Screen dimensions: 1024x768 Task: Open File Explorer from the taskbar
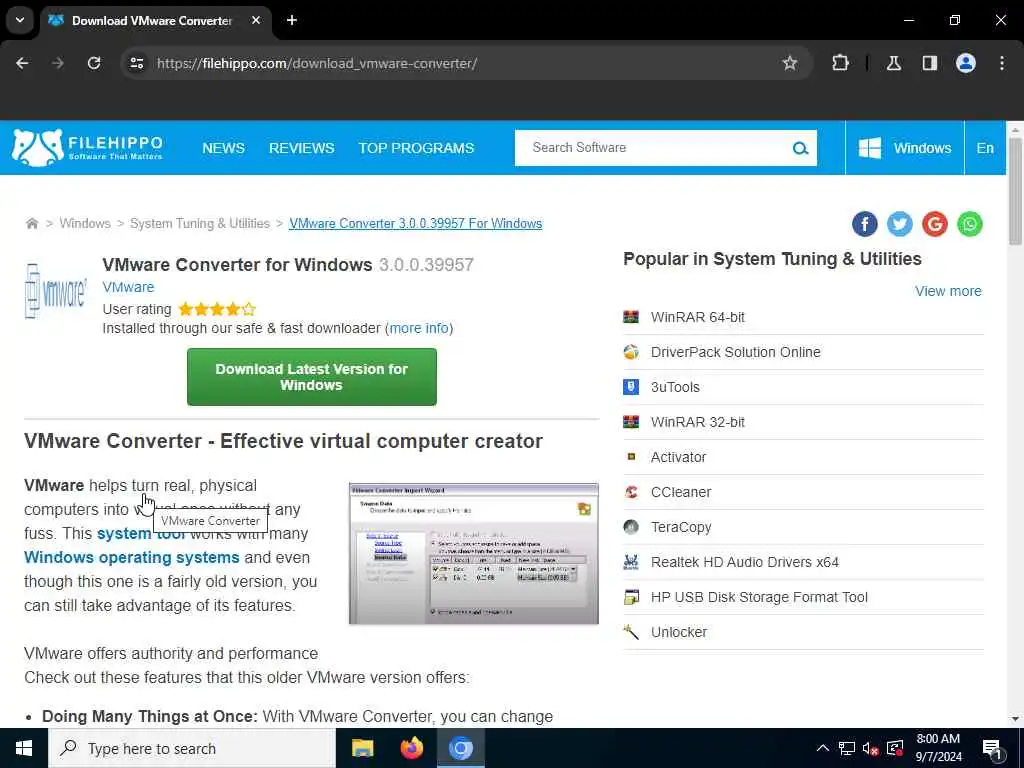[x=362, y=748]
